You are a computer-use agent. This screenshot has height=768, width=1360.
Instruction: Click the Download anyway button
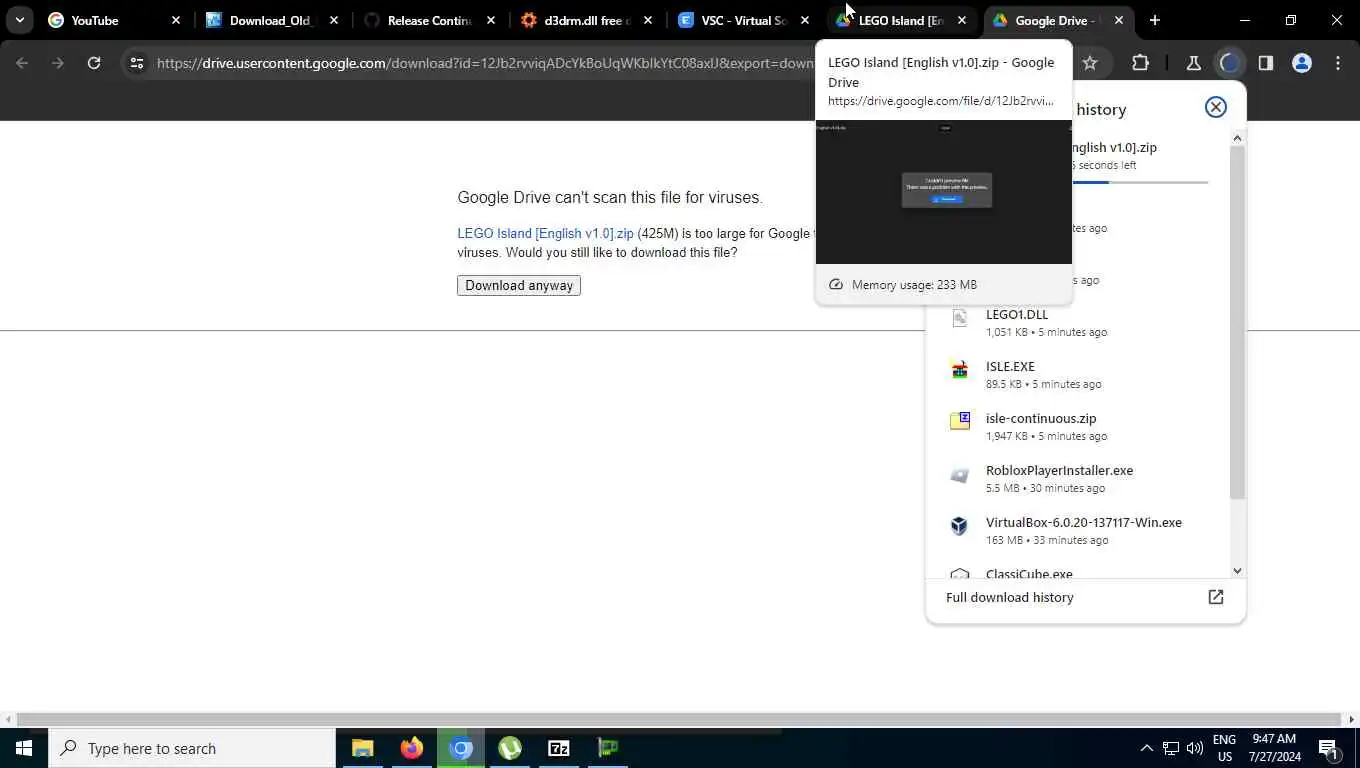pos(519,285)
